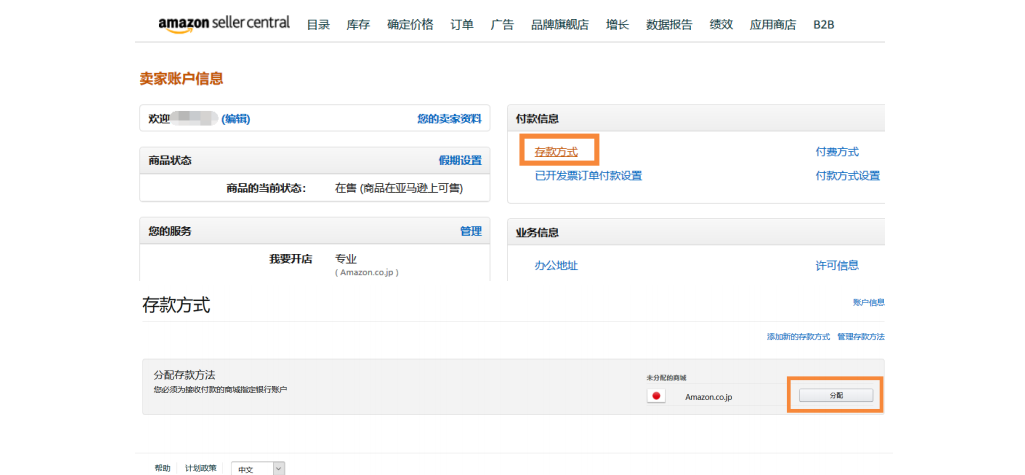1025x475 pixels.
Task: Open the 数据报告 menu
Action: [669, 25]
